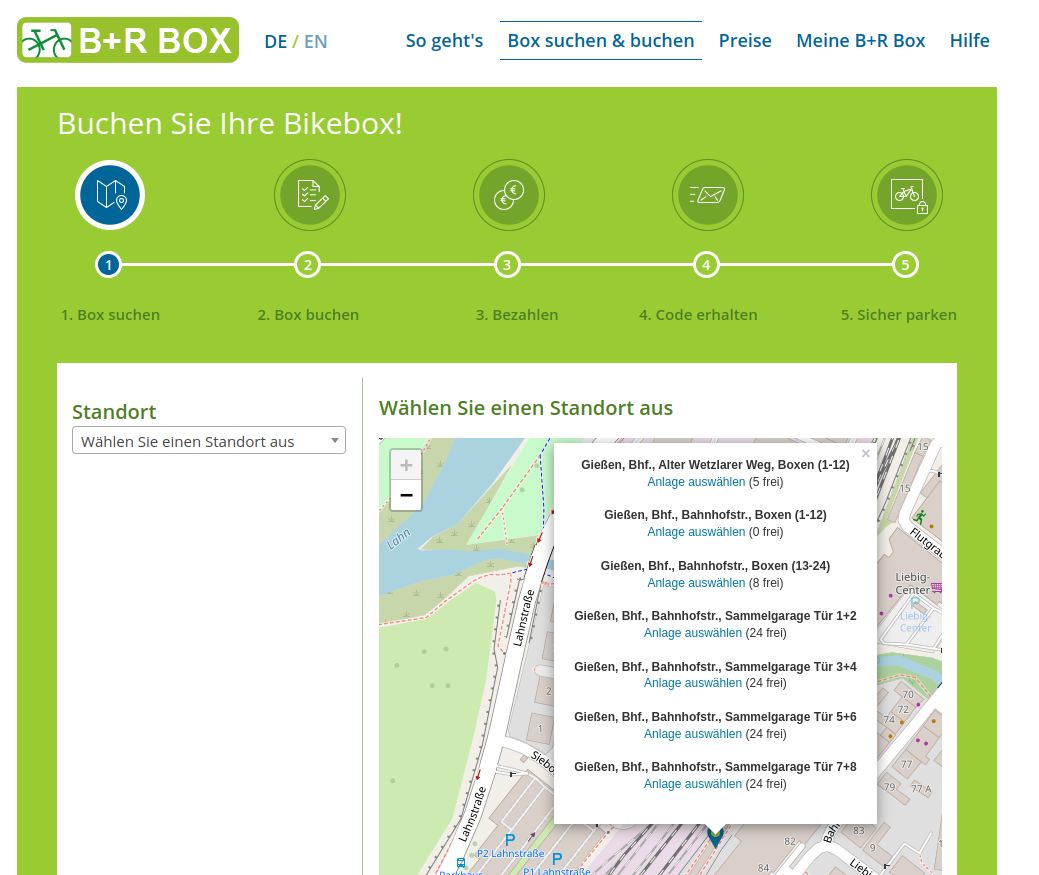Image resolution: width=1039 pixels, height=875 pixels.
Task: Close the location popup
Action: click(866, 454)
